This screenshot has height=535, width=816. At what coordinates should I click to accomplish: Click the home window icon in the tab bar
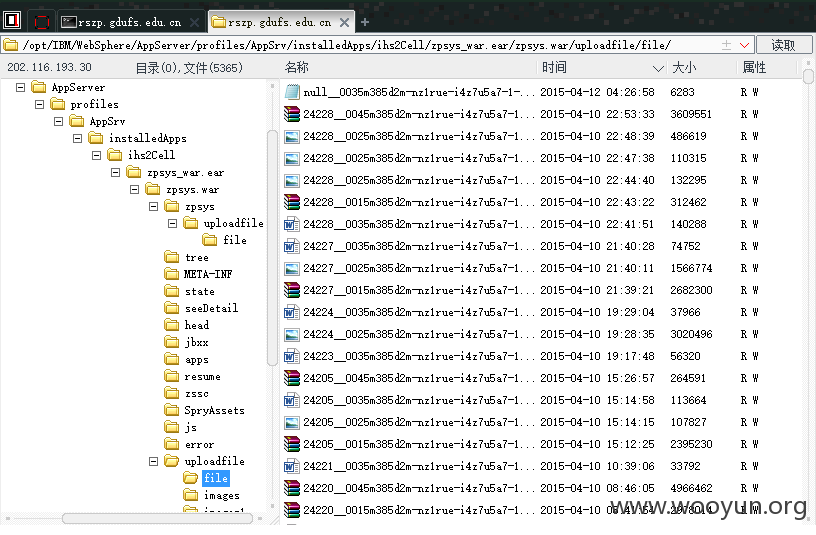point(11,21)
